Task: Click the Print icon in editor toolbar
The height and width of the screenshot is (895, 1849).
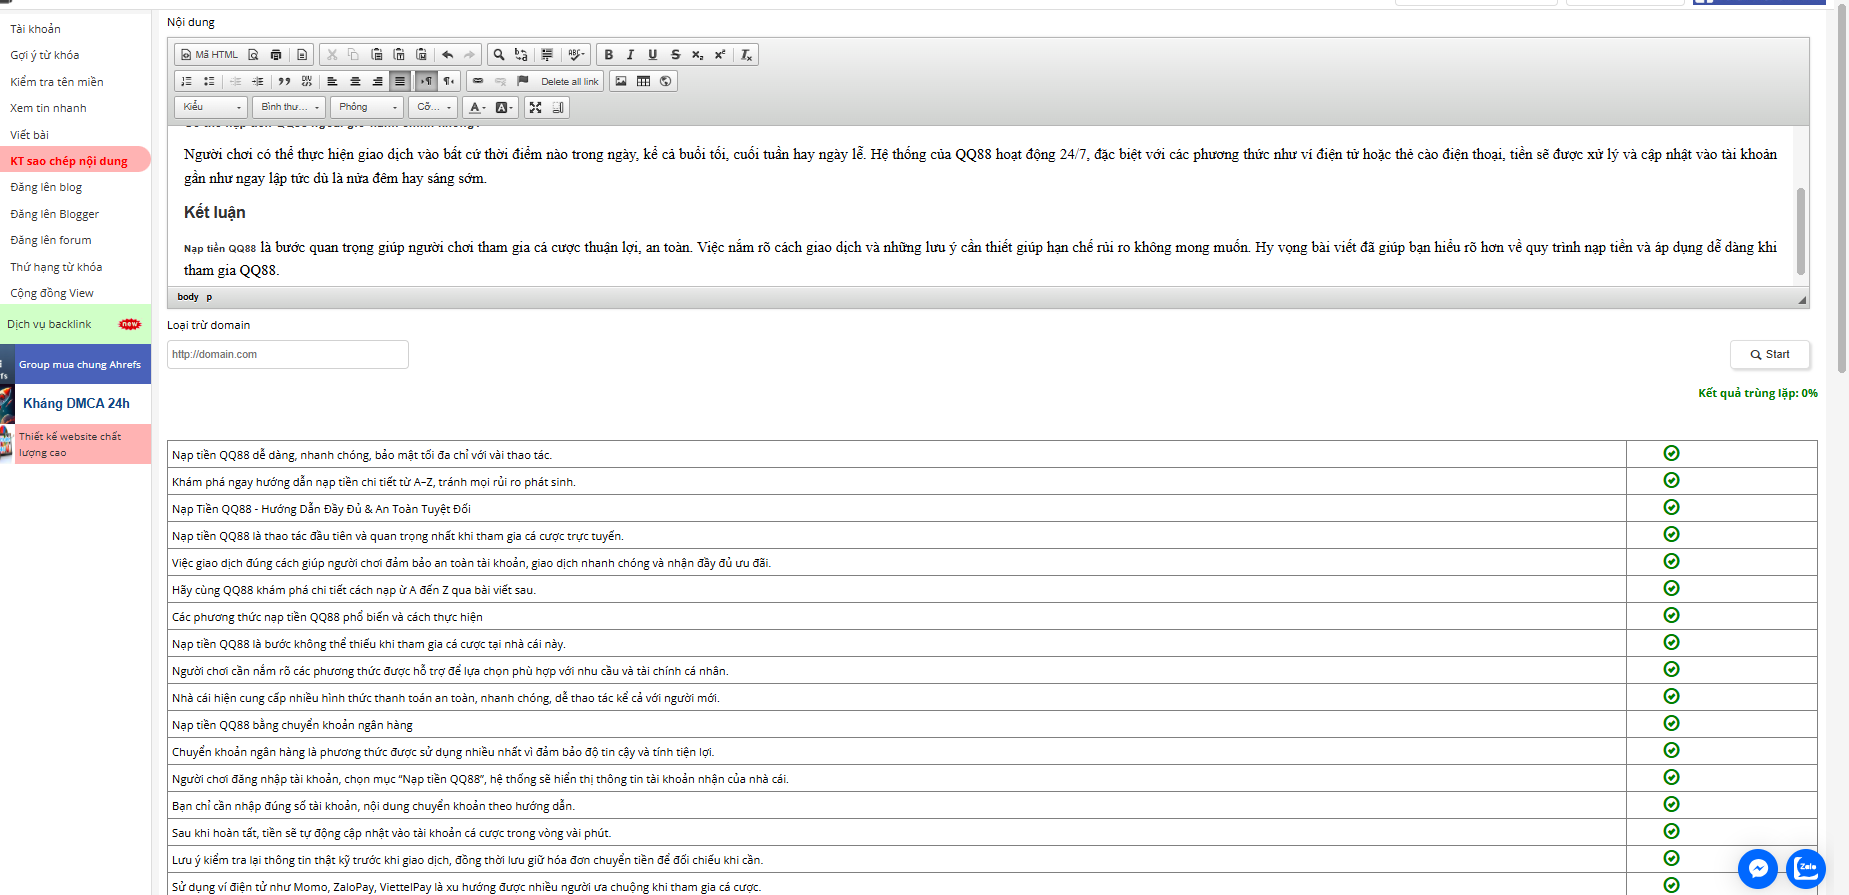Action: click(x=276, y=55)
